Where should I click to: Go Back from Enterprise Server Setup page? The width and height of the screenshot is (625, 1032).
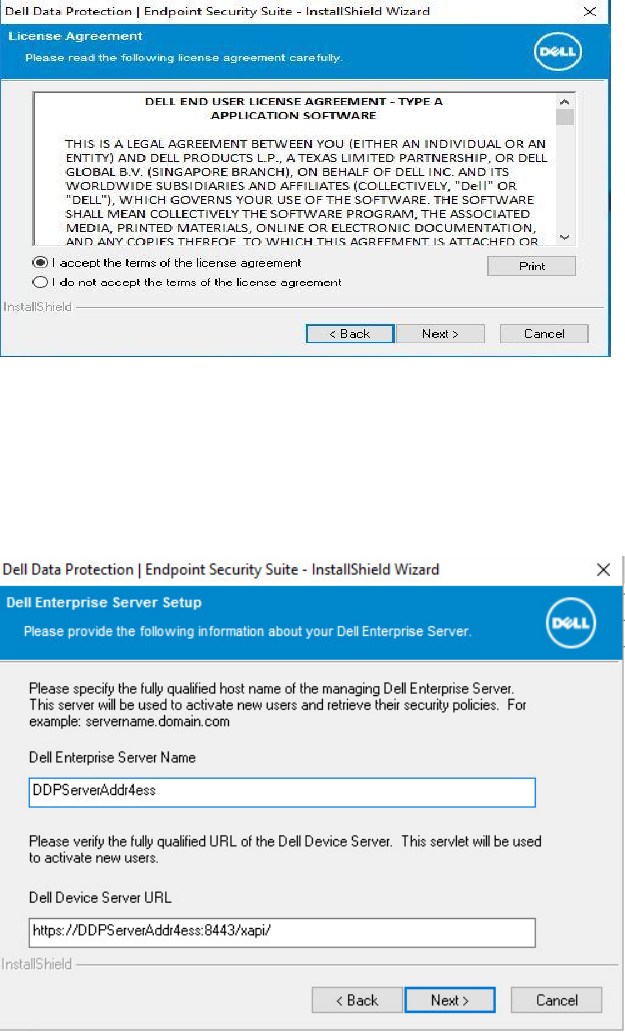[x=356, y=1000]
